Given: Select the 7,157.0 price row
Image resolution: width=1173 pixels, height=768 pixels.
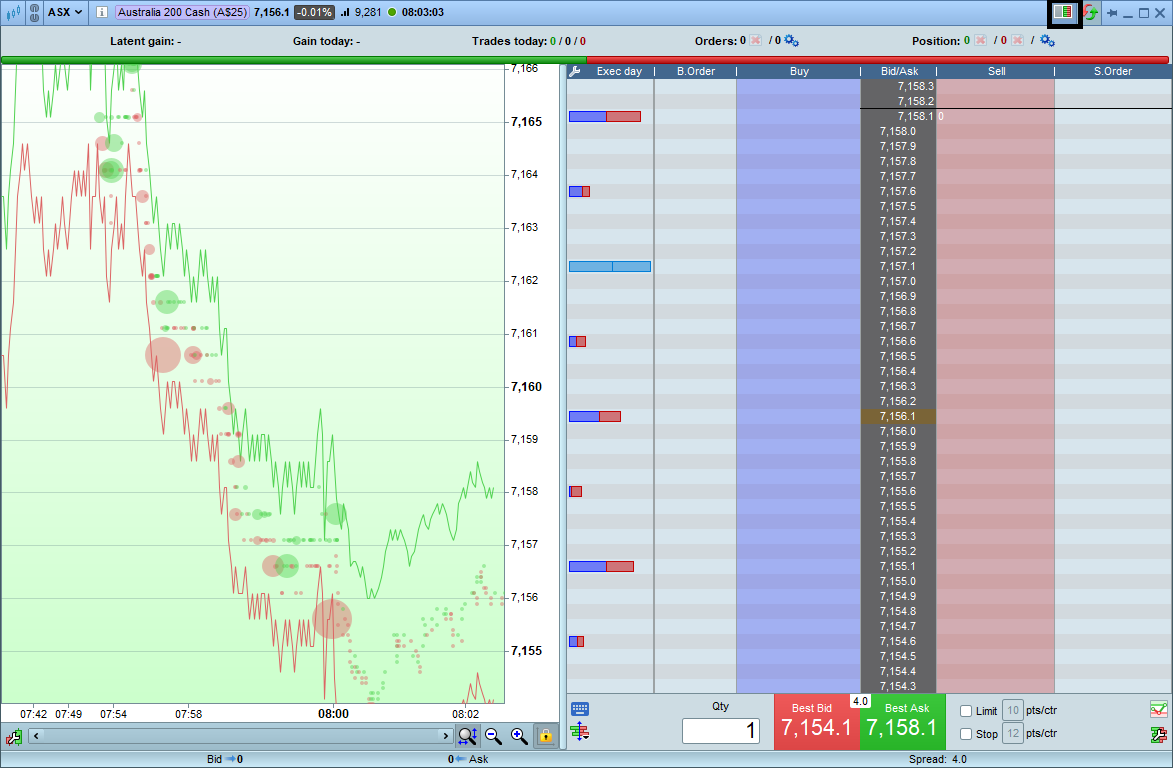Looking at the screenshot, I should (x=898, y=281).
